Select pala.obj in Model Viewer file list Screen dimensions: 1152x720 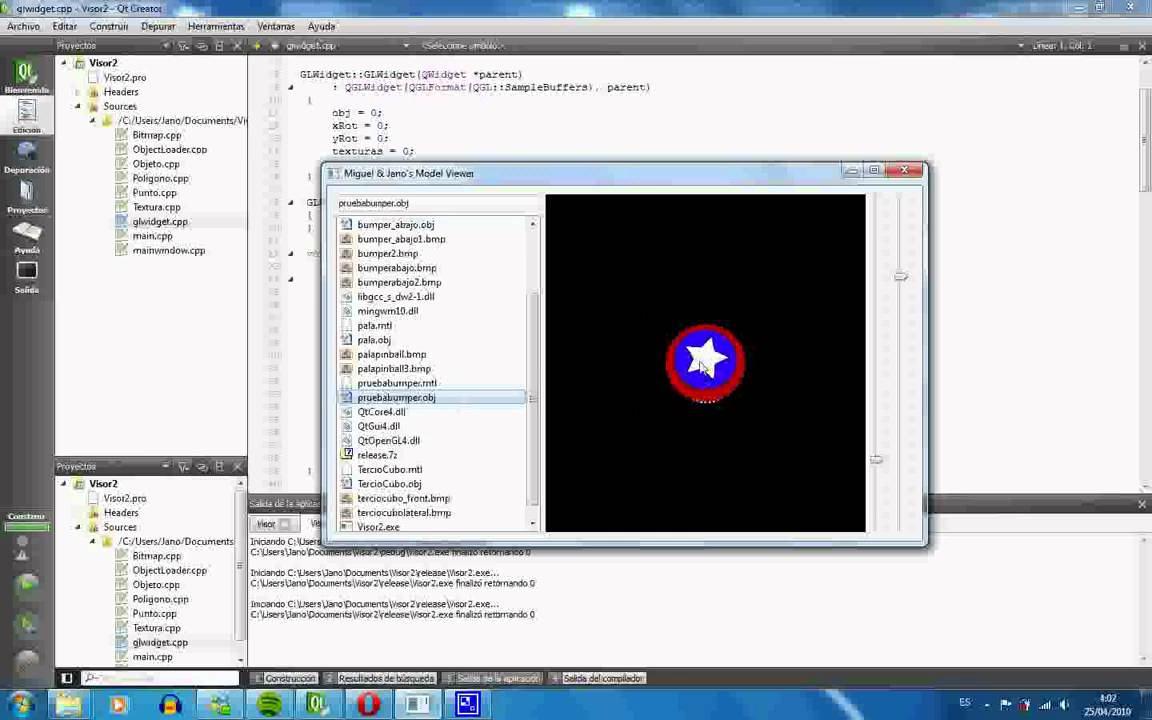click(374, 340)
